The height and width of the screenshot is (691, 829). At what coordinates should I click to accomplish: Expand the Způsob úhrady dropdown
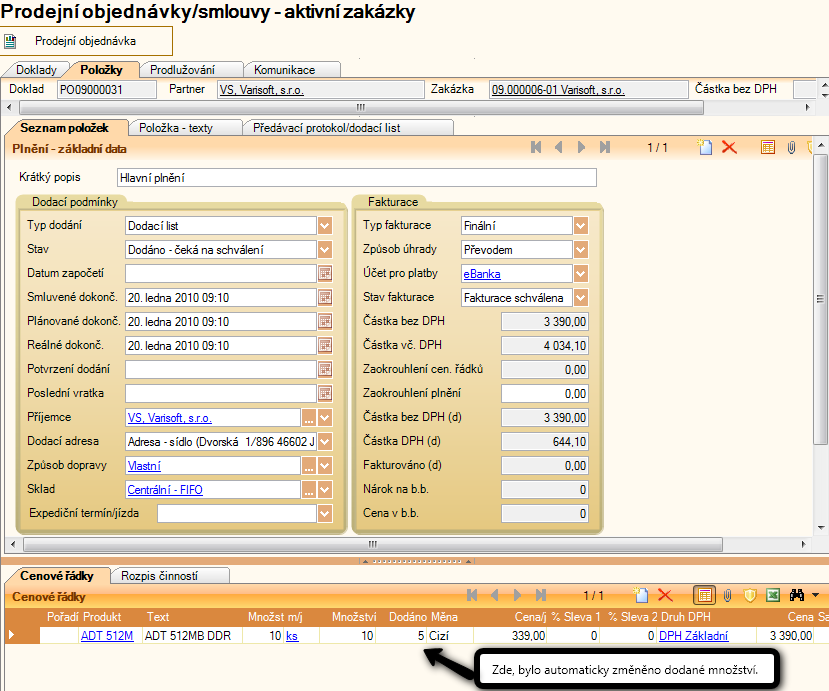pos(581,249)
